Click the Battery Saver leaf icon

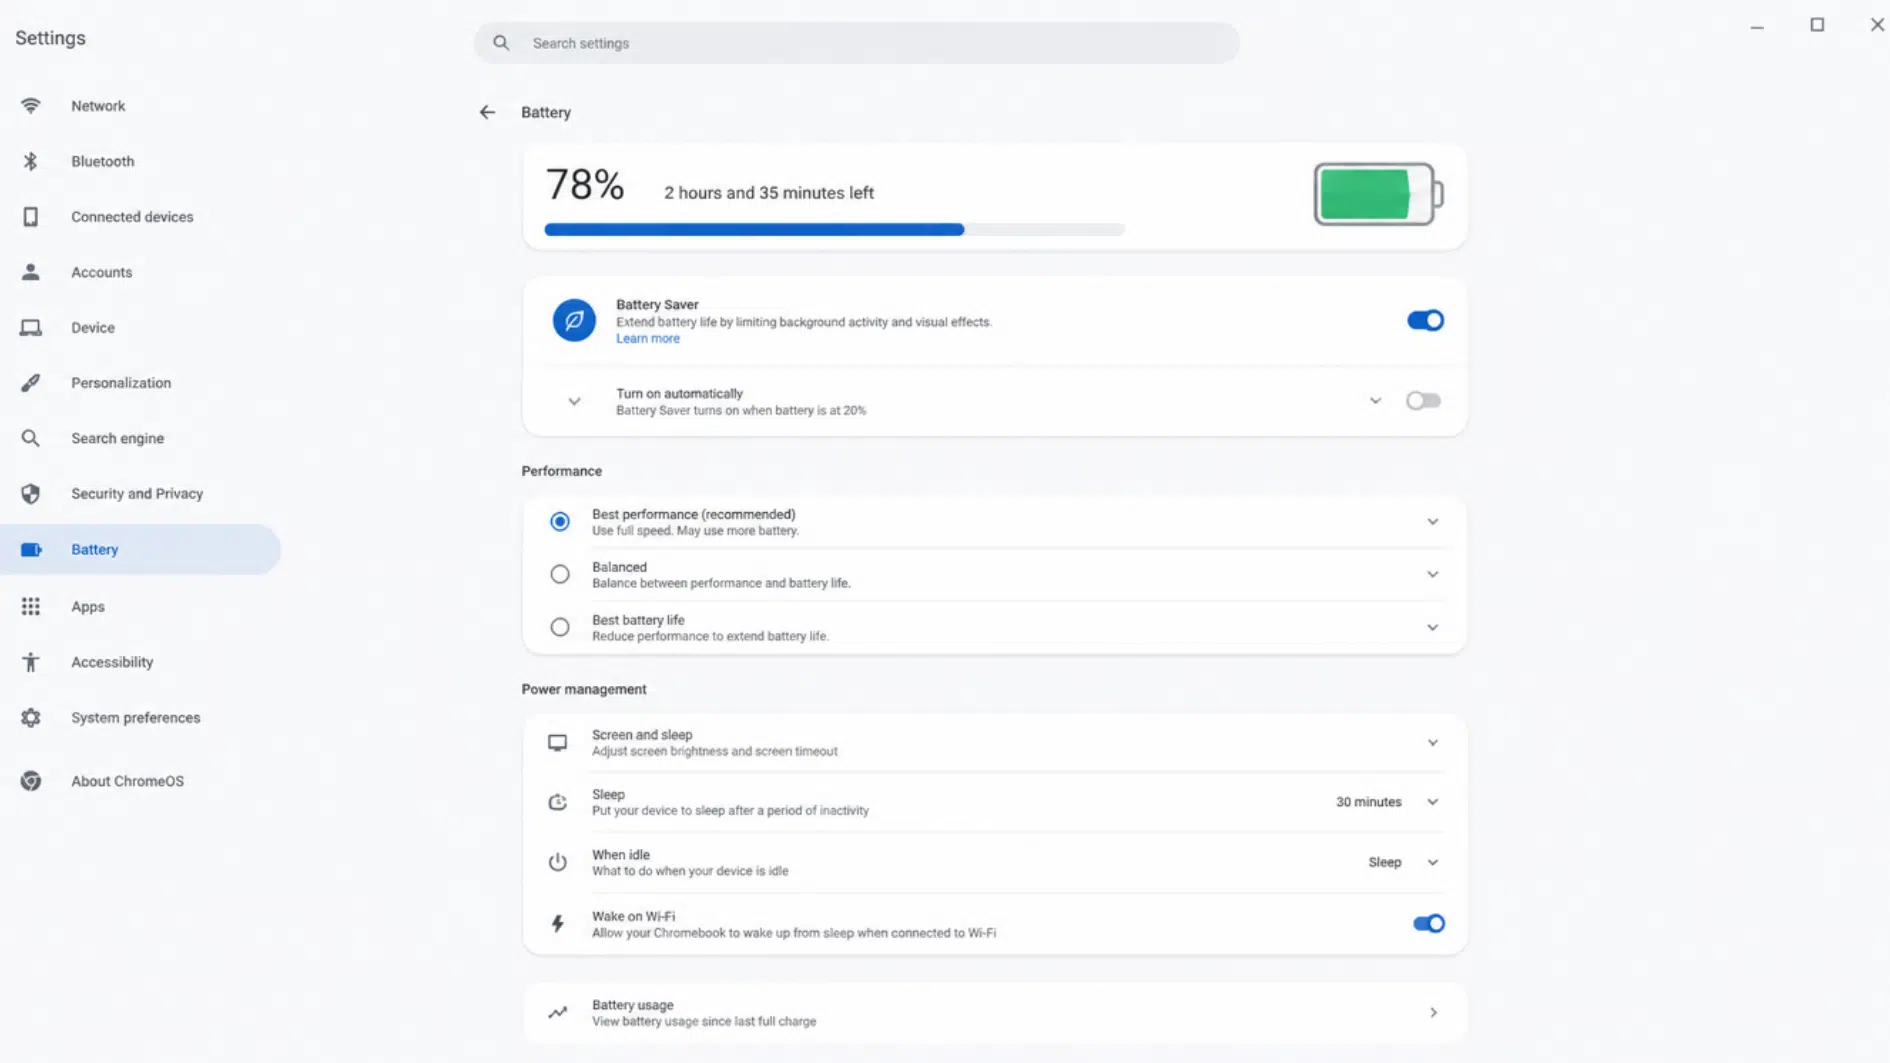coord(574,320)
